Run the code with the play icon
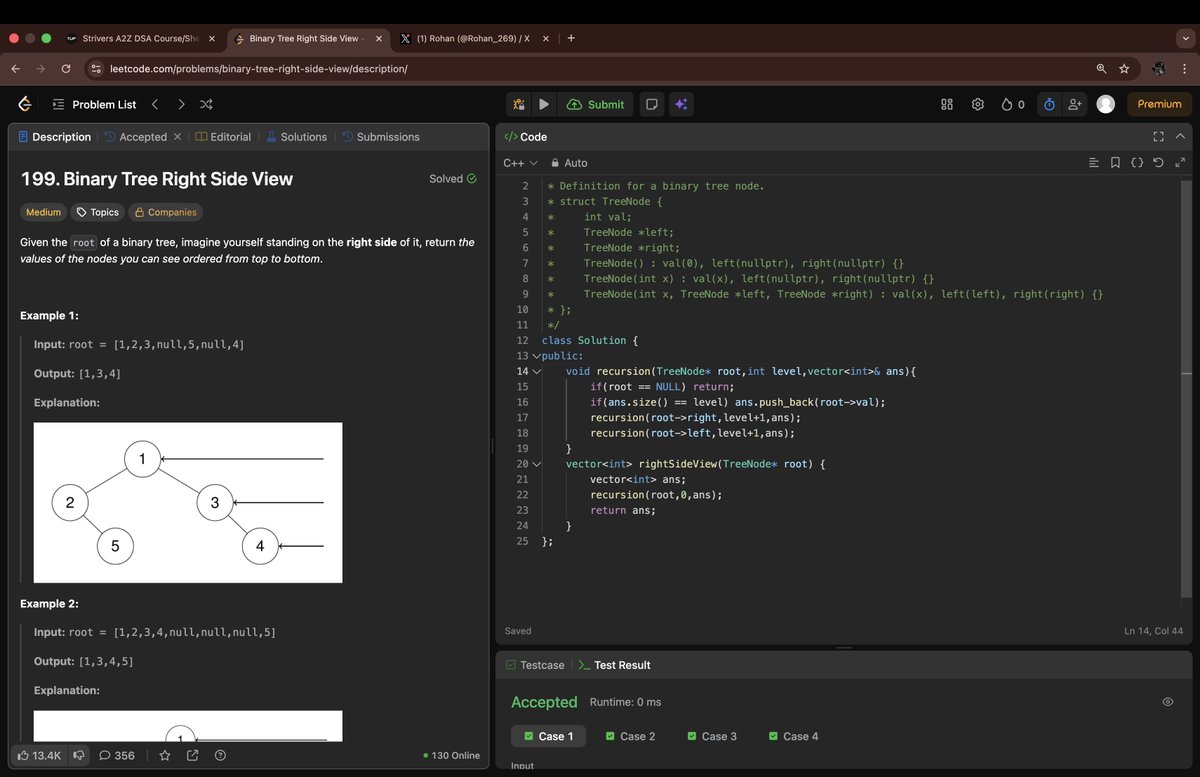 click(x=544, y=104)
